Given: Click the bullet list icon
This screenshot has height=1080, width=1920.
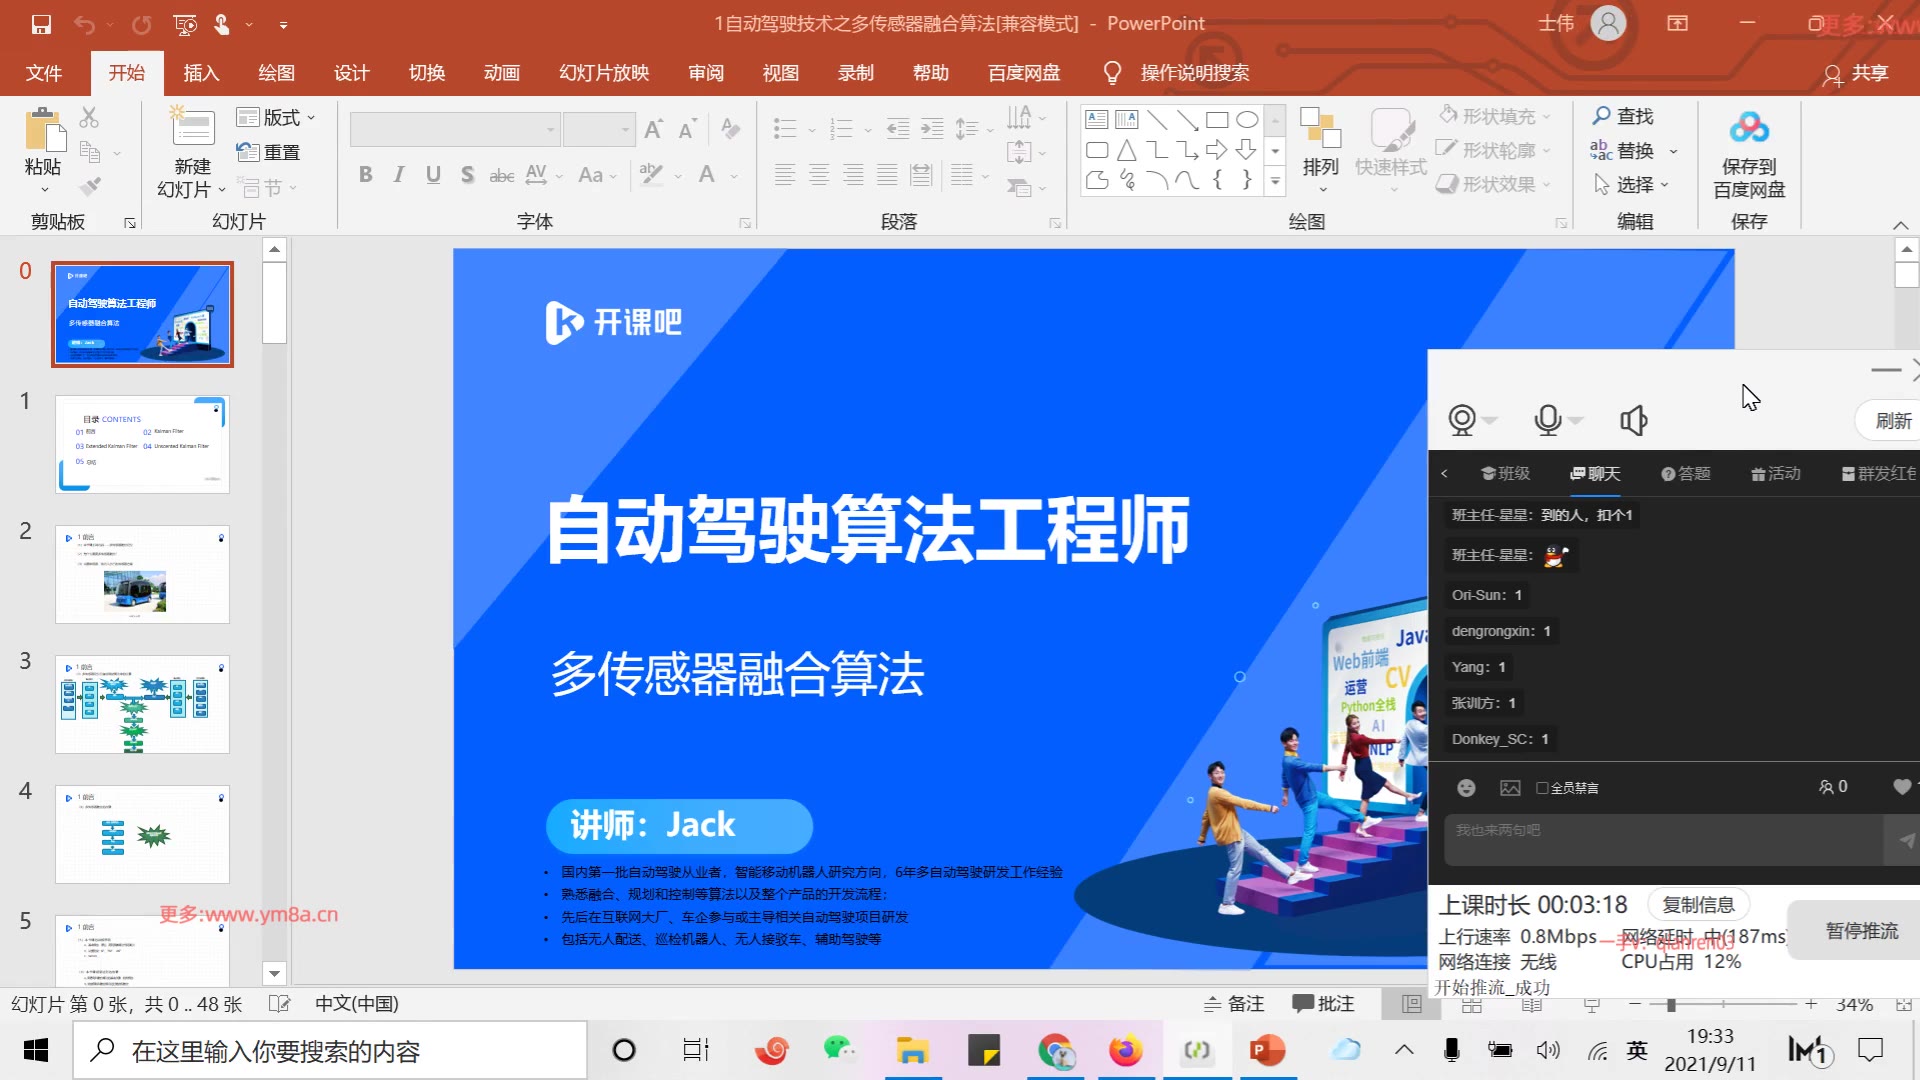Looking at the screenshot, I should click(785, 129).
